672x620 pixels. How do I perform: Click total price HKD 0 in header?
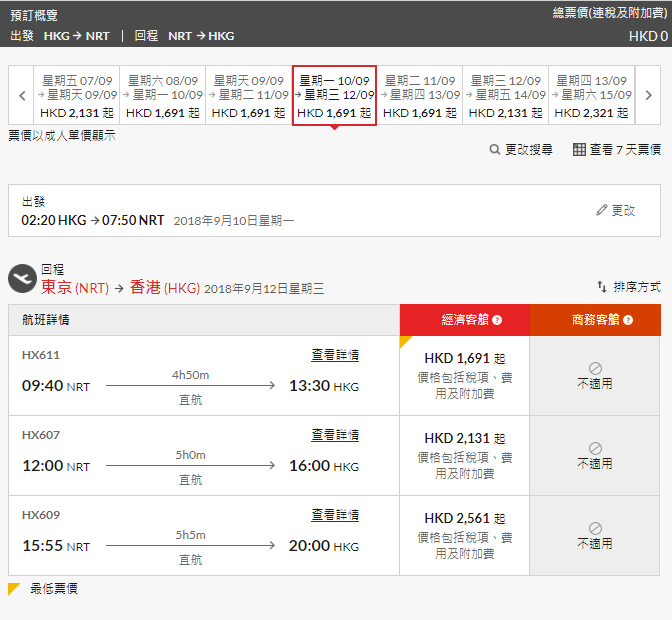click(x=648, y=36)
